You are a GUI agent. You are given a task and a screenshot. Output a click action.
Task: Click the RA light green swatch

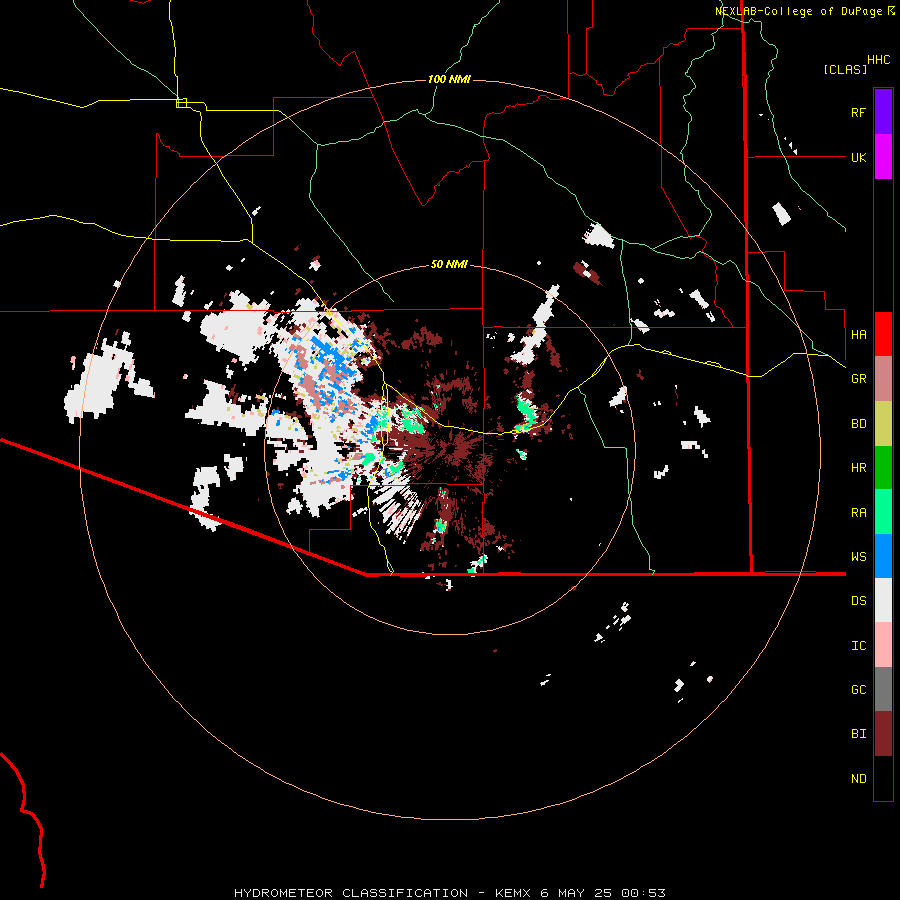(x=883, y=512)
